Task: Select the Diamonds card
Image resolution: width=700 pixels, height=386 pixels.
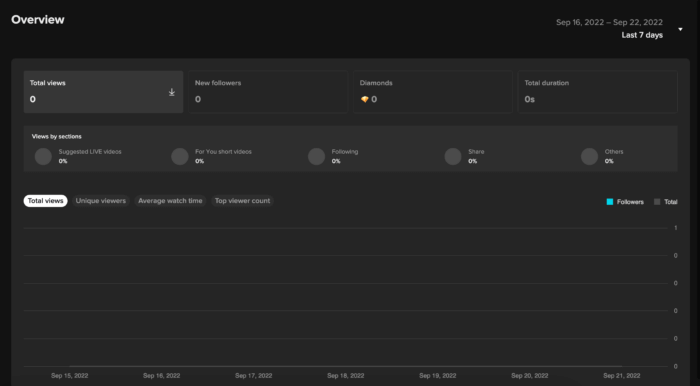Action: [x=433, y=92]
